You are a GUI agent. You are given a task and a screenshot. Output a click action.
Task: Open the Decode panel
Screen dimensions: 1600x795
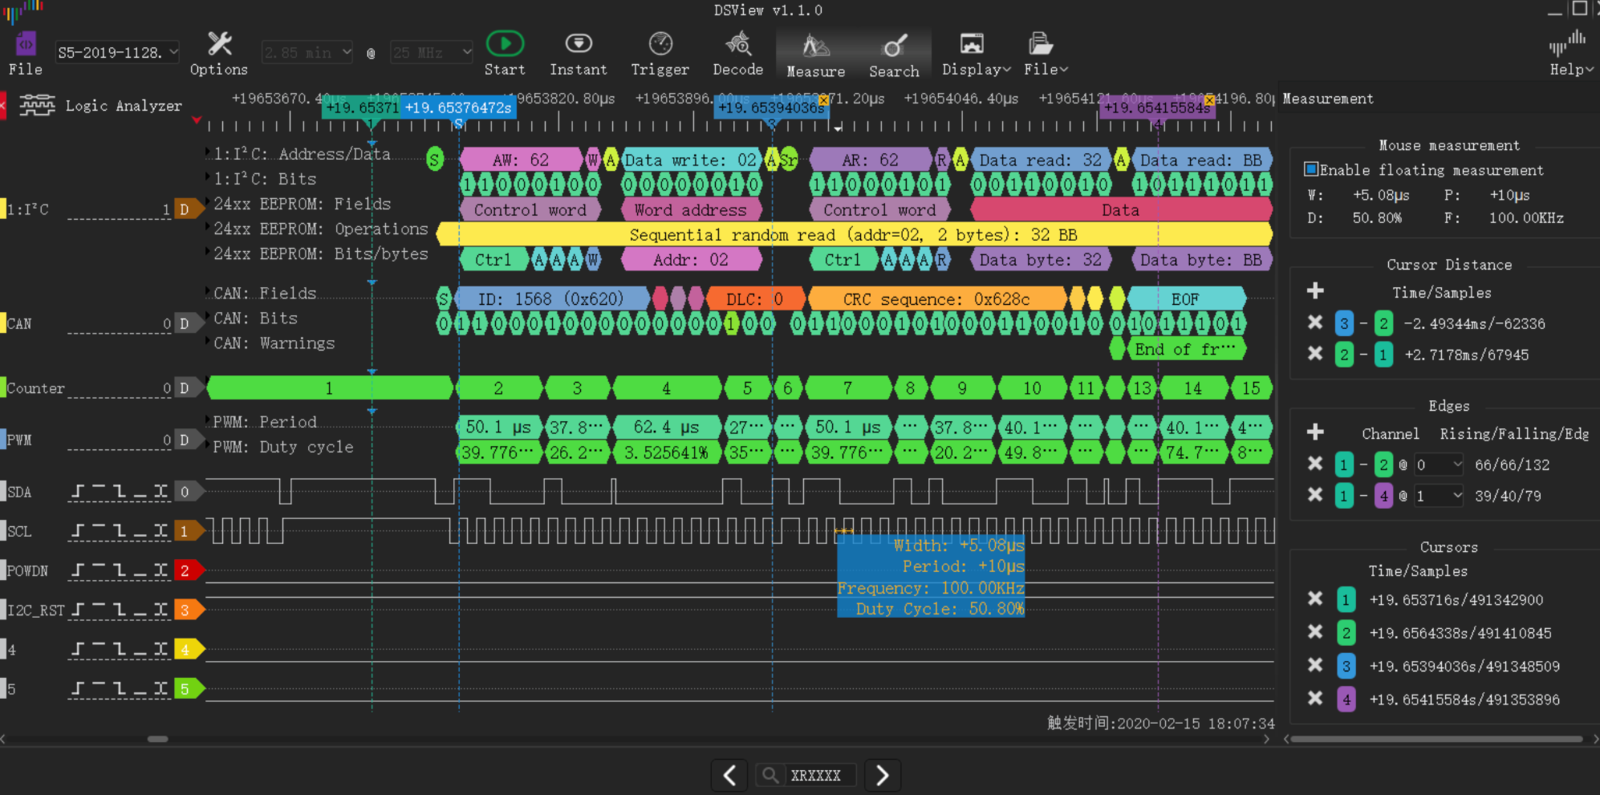738,53
